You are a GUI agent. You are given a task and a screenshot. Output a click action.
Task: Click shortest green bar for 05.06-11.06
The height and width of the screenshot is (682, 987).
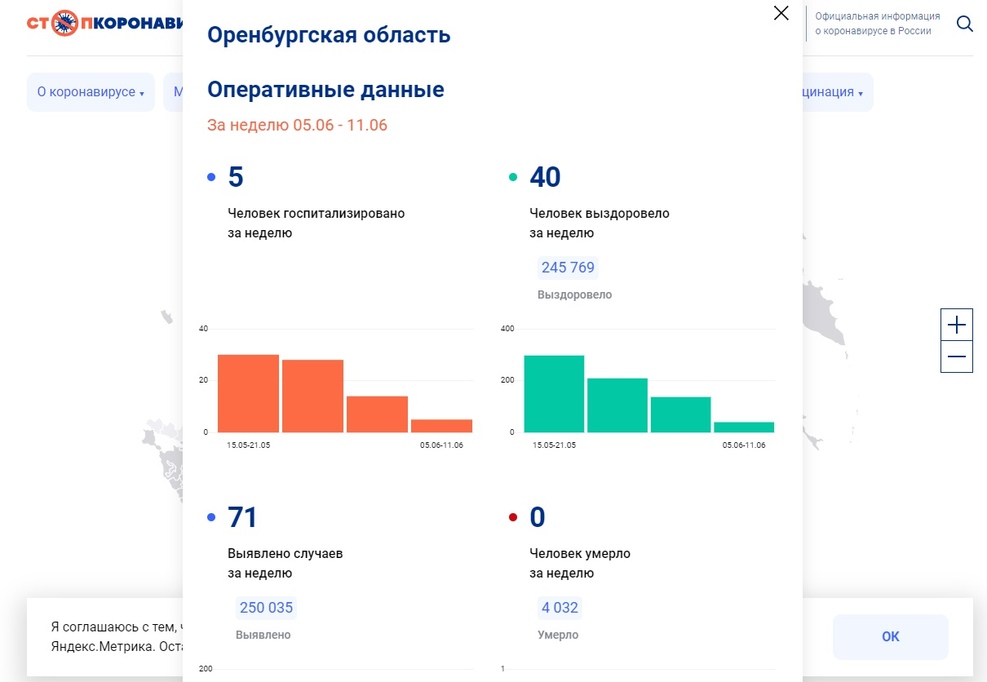(x=744, y=427)
